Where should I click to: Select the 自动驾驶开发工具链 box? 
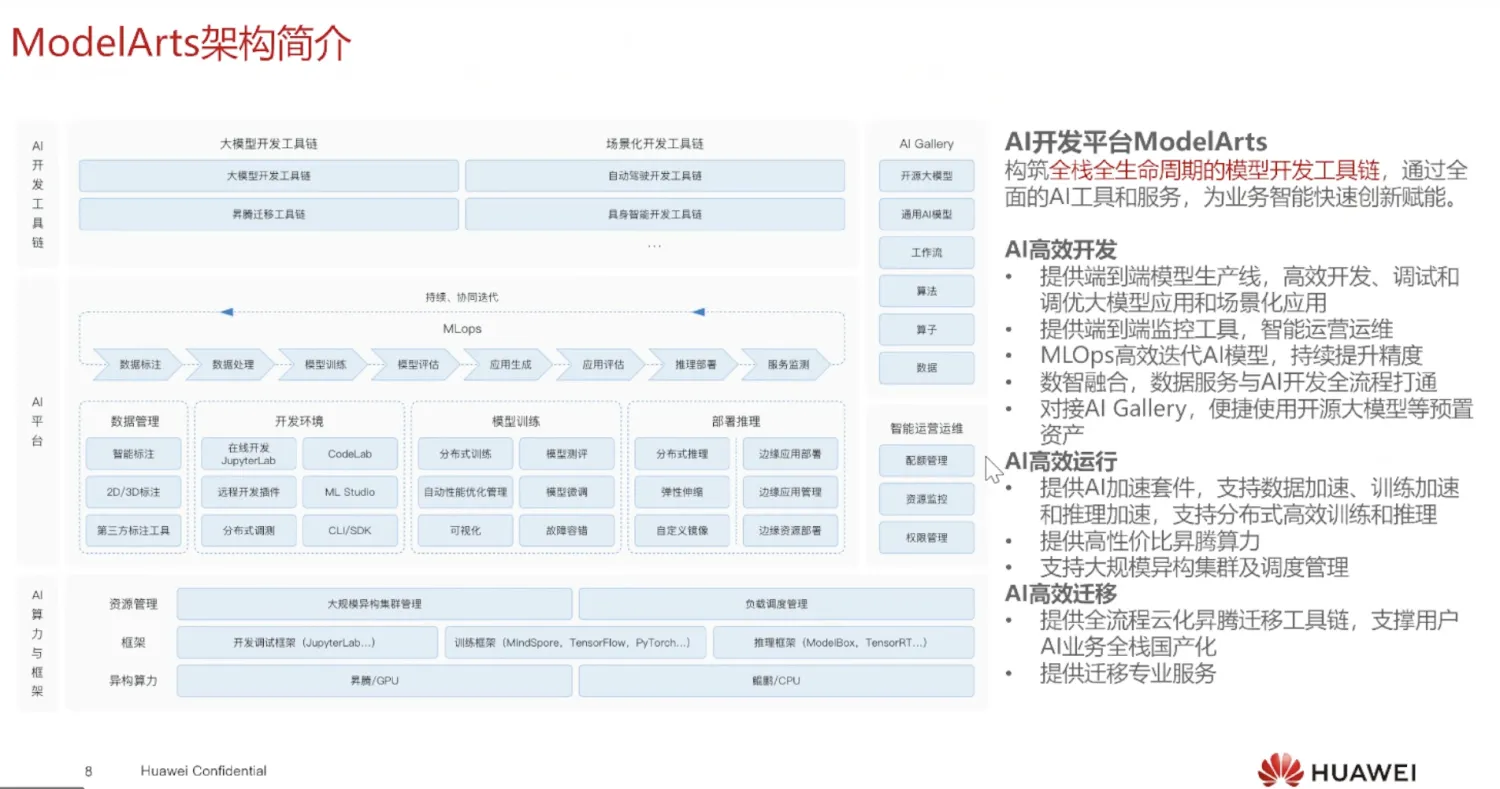(655, 176)
